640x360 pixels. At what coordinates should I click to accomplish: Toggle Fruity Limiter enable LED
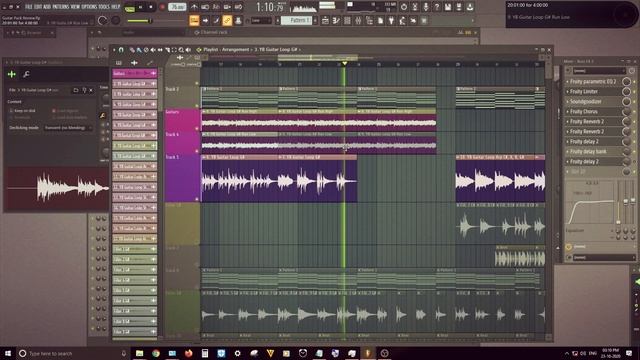[634, 92]
